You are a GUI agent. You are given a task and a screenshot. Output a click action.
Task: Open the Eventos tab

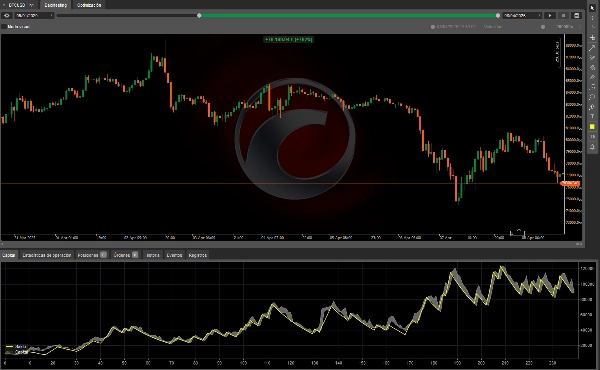point(174,255)
